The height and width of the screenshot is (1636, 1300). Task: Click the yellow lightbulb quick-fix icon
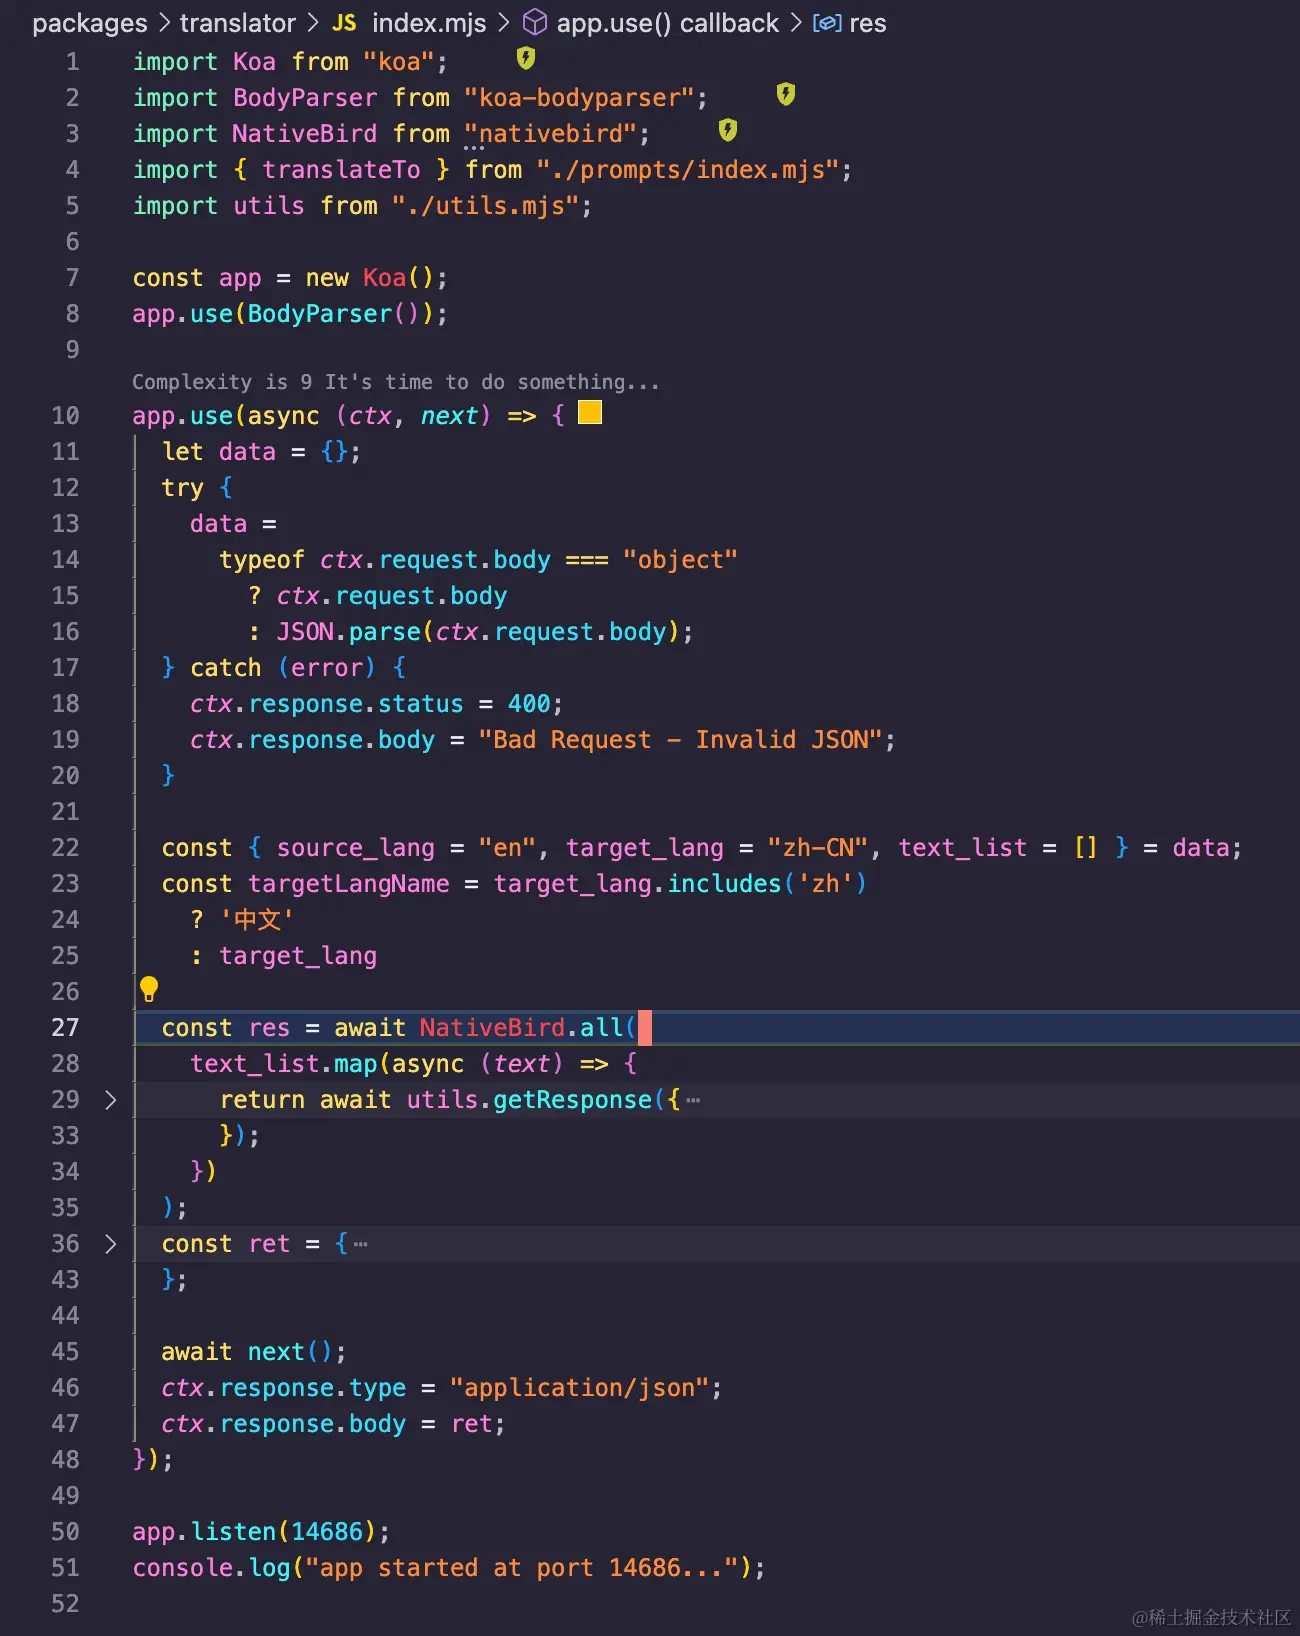(149, 989)
